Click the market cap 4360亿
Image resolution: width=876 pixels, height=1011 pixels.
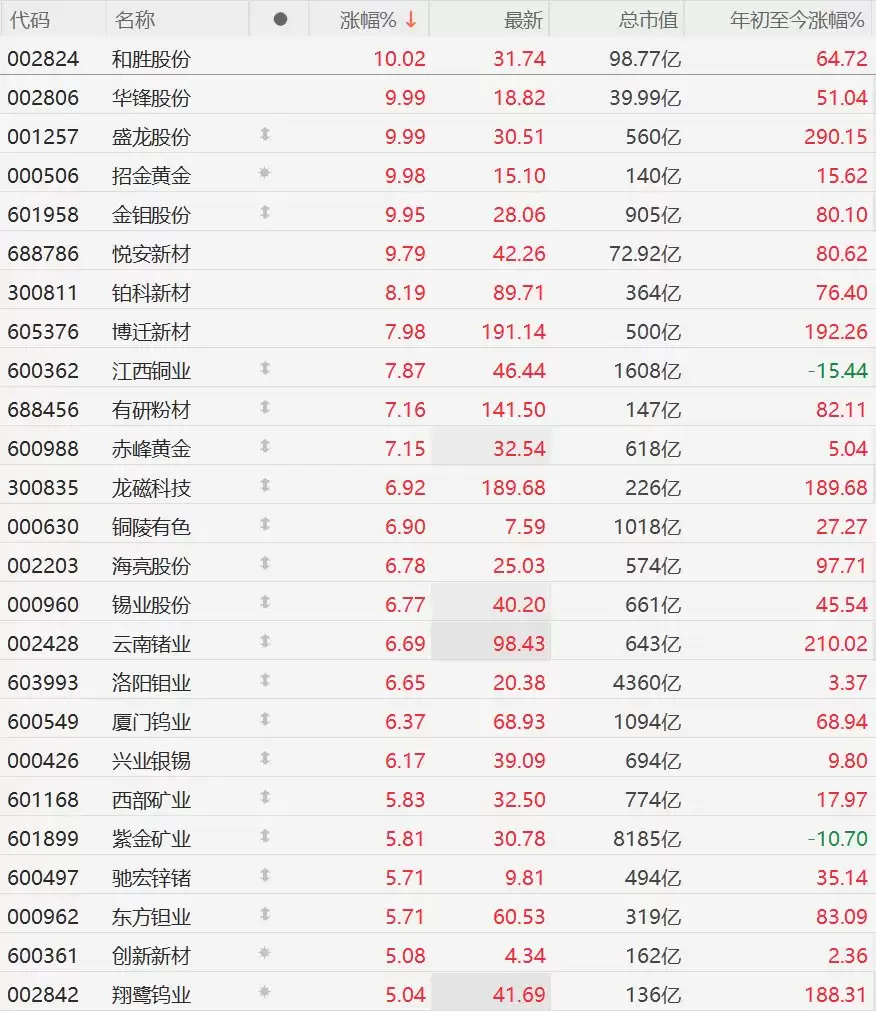click(x=647, y=683)
